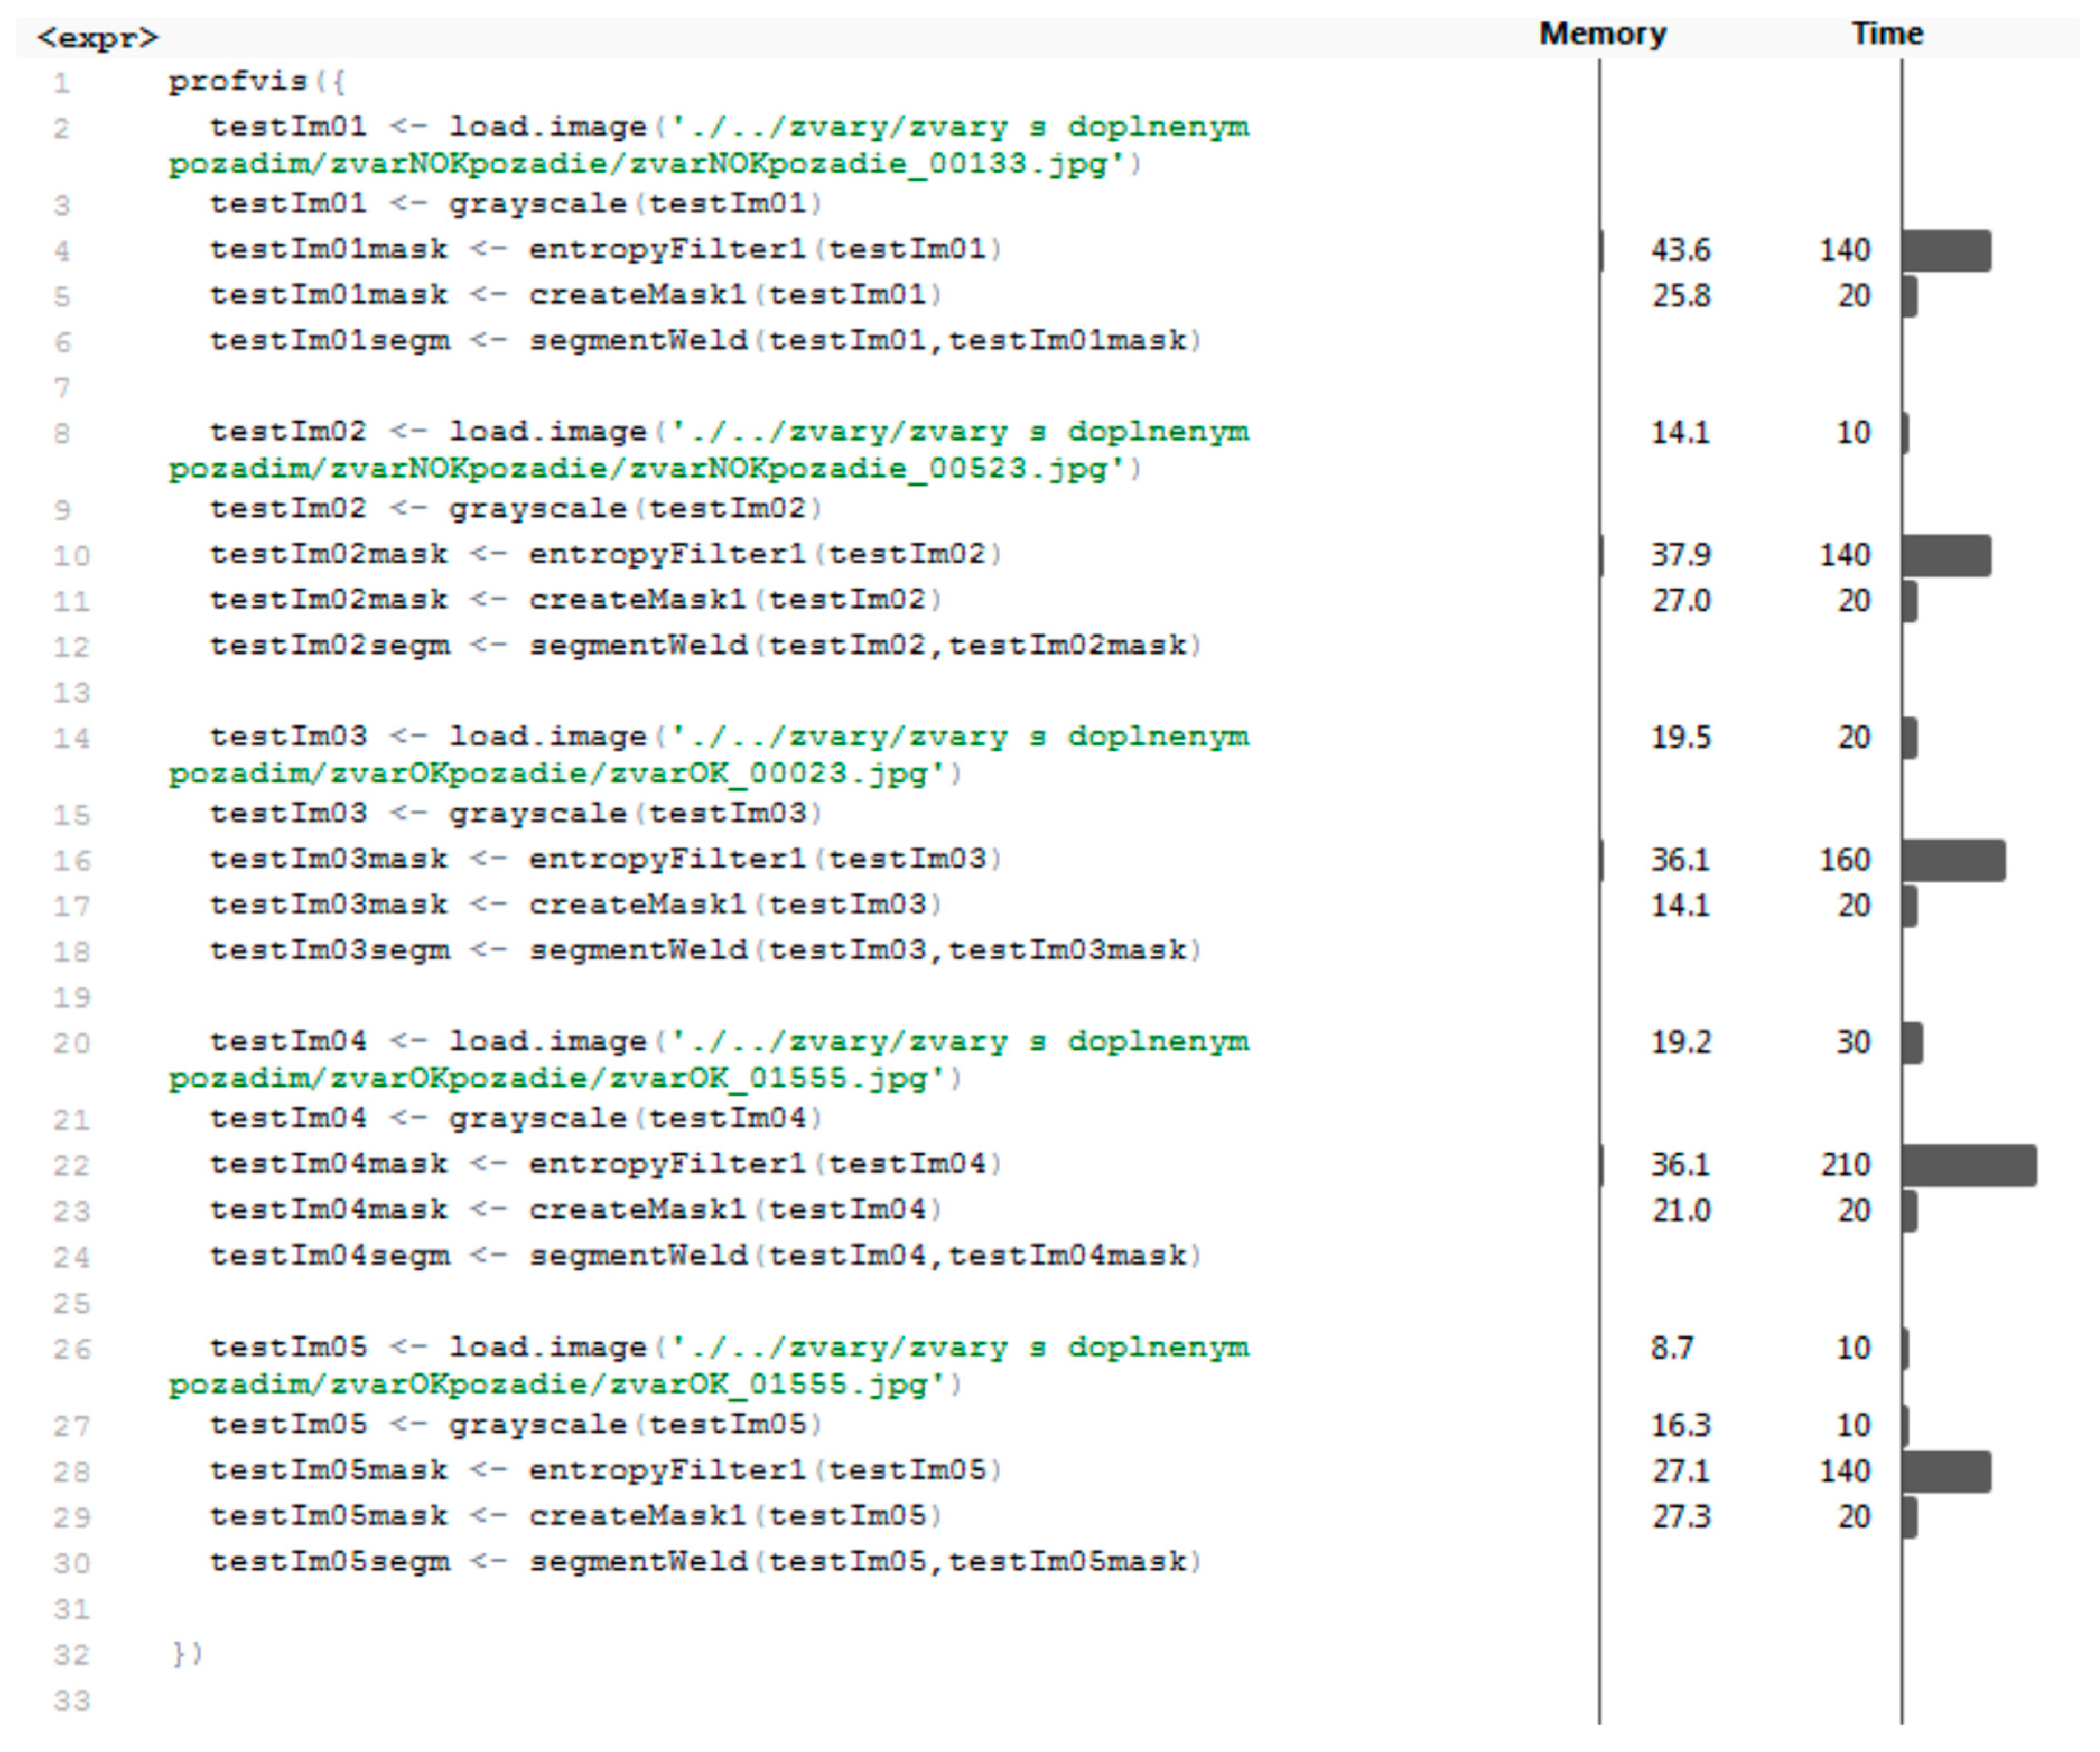Click the profvis({ code line
Screen dimensions: 2100x1752
[x=256, y=82]
